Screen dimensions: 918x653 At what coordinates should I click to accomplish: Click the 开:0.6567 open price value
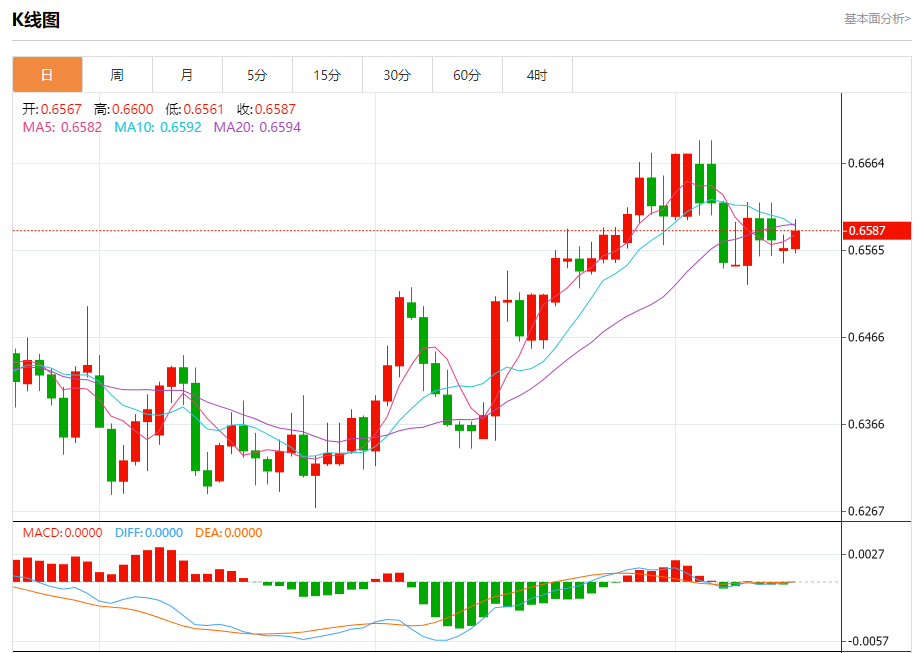coord(52,110)
